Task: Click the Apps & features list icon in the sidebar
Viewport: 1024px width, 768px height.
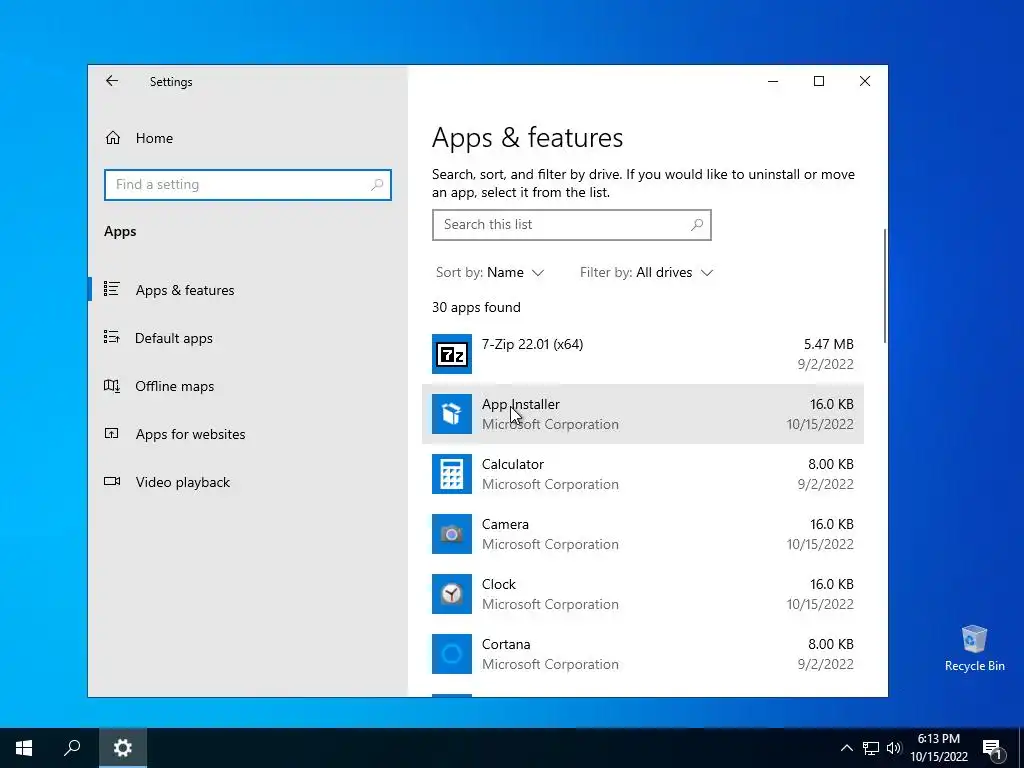Action: [112, 289]
